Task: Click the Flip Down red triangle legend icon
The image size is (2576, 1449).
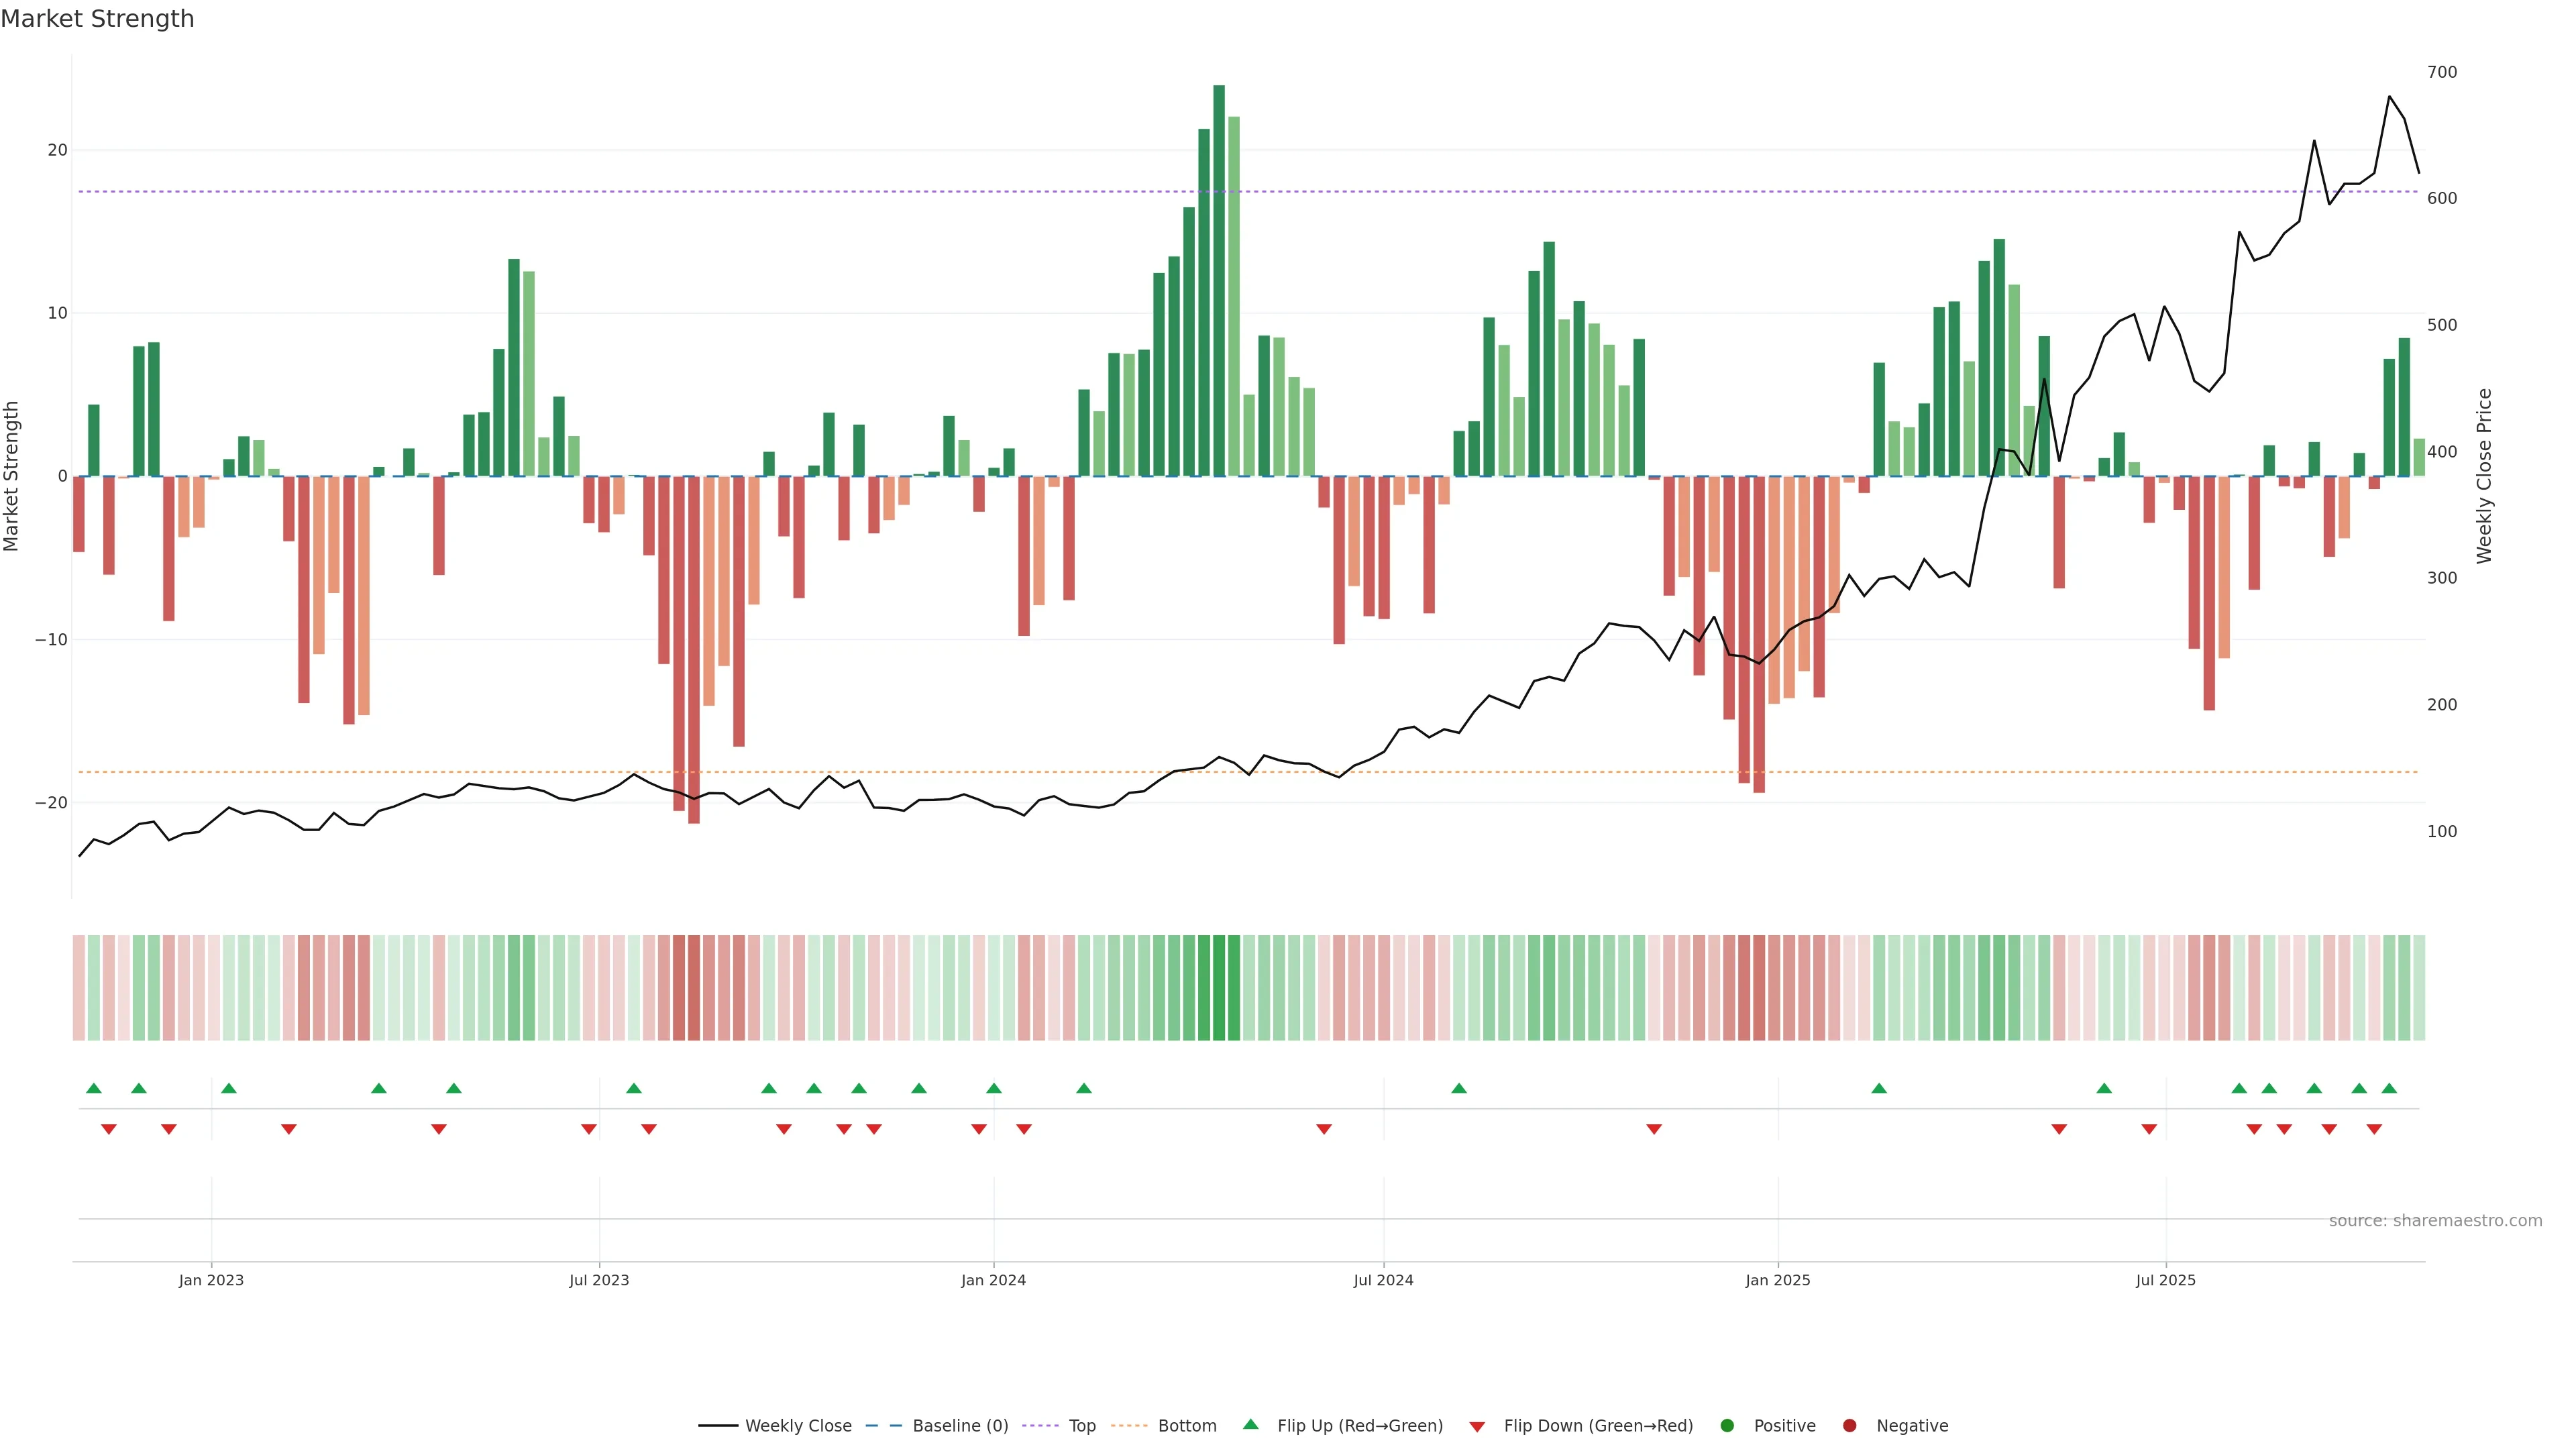Action: (x=1477, y=1427)
